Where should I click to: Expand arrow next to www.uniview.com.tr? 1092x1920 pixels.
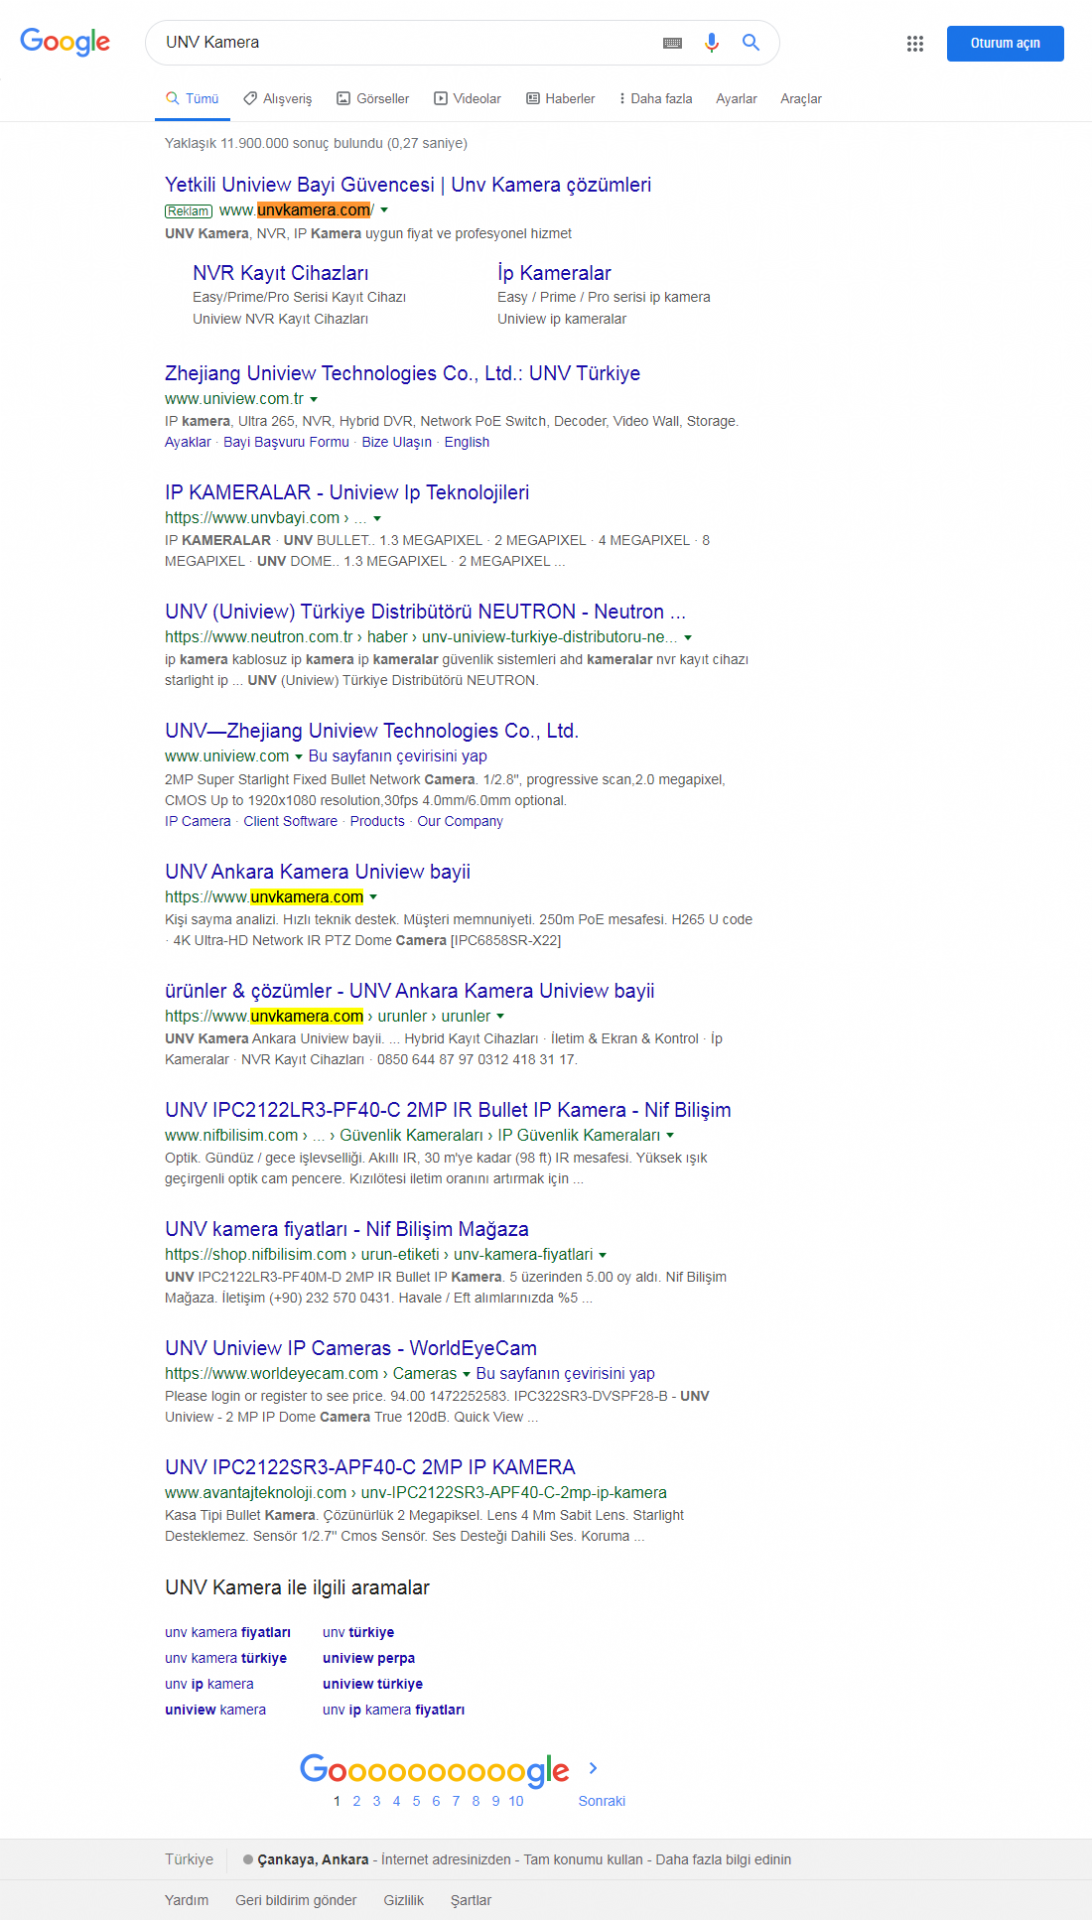pyautogui.click(x=313, y=399)
